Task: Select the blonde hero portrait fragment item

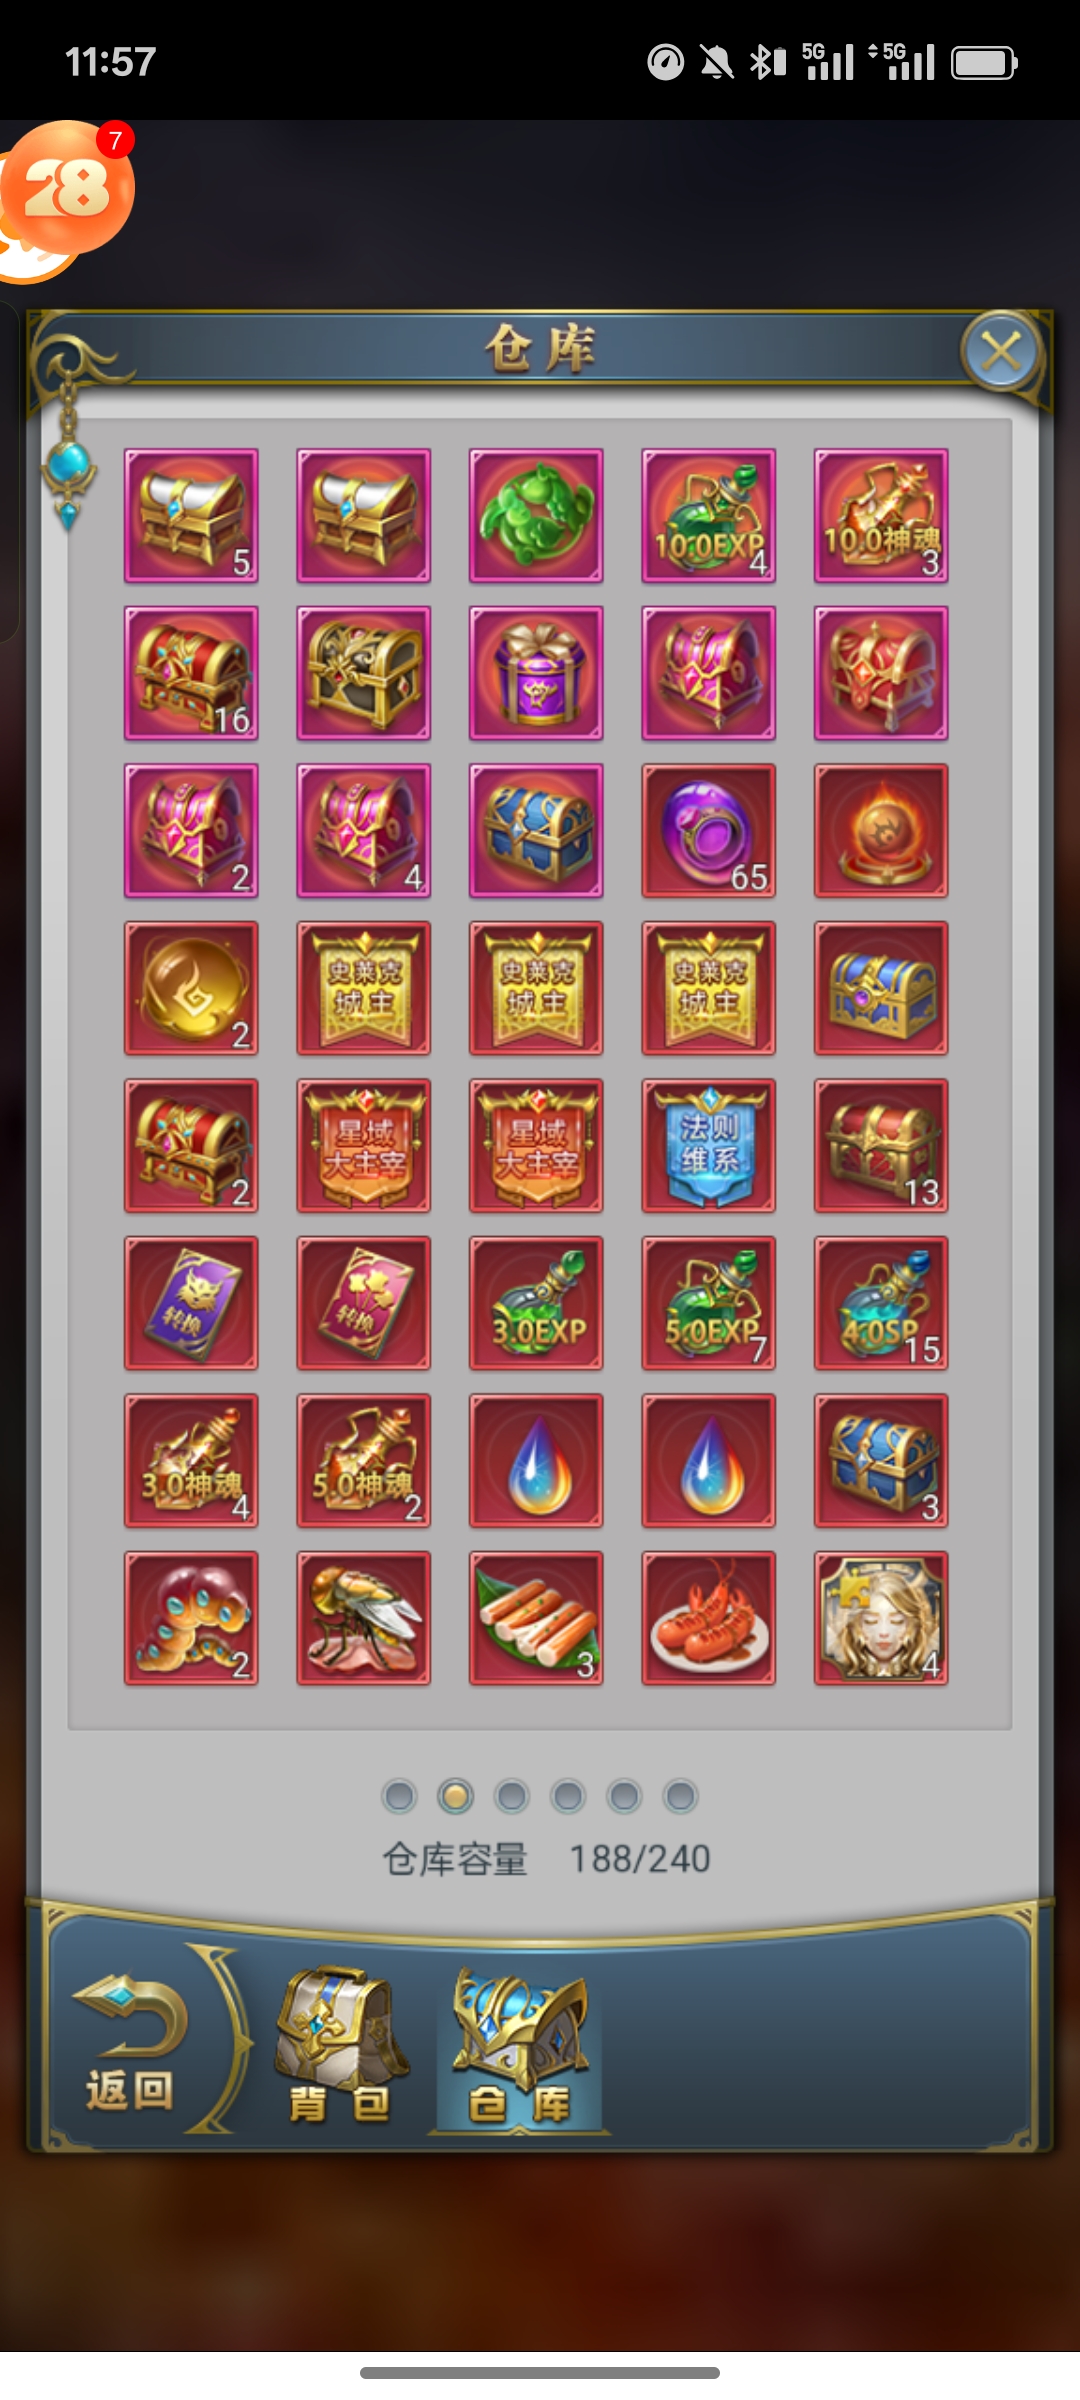Action: click(x=881, y=1618)
